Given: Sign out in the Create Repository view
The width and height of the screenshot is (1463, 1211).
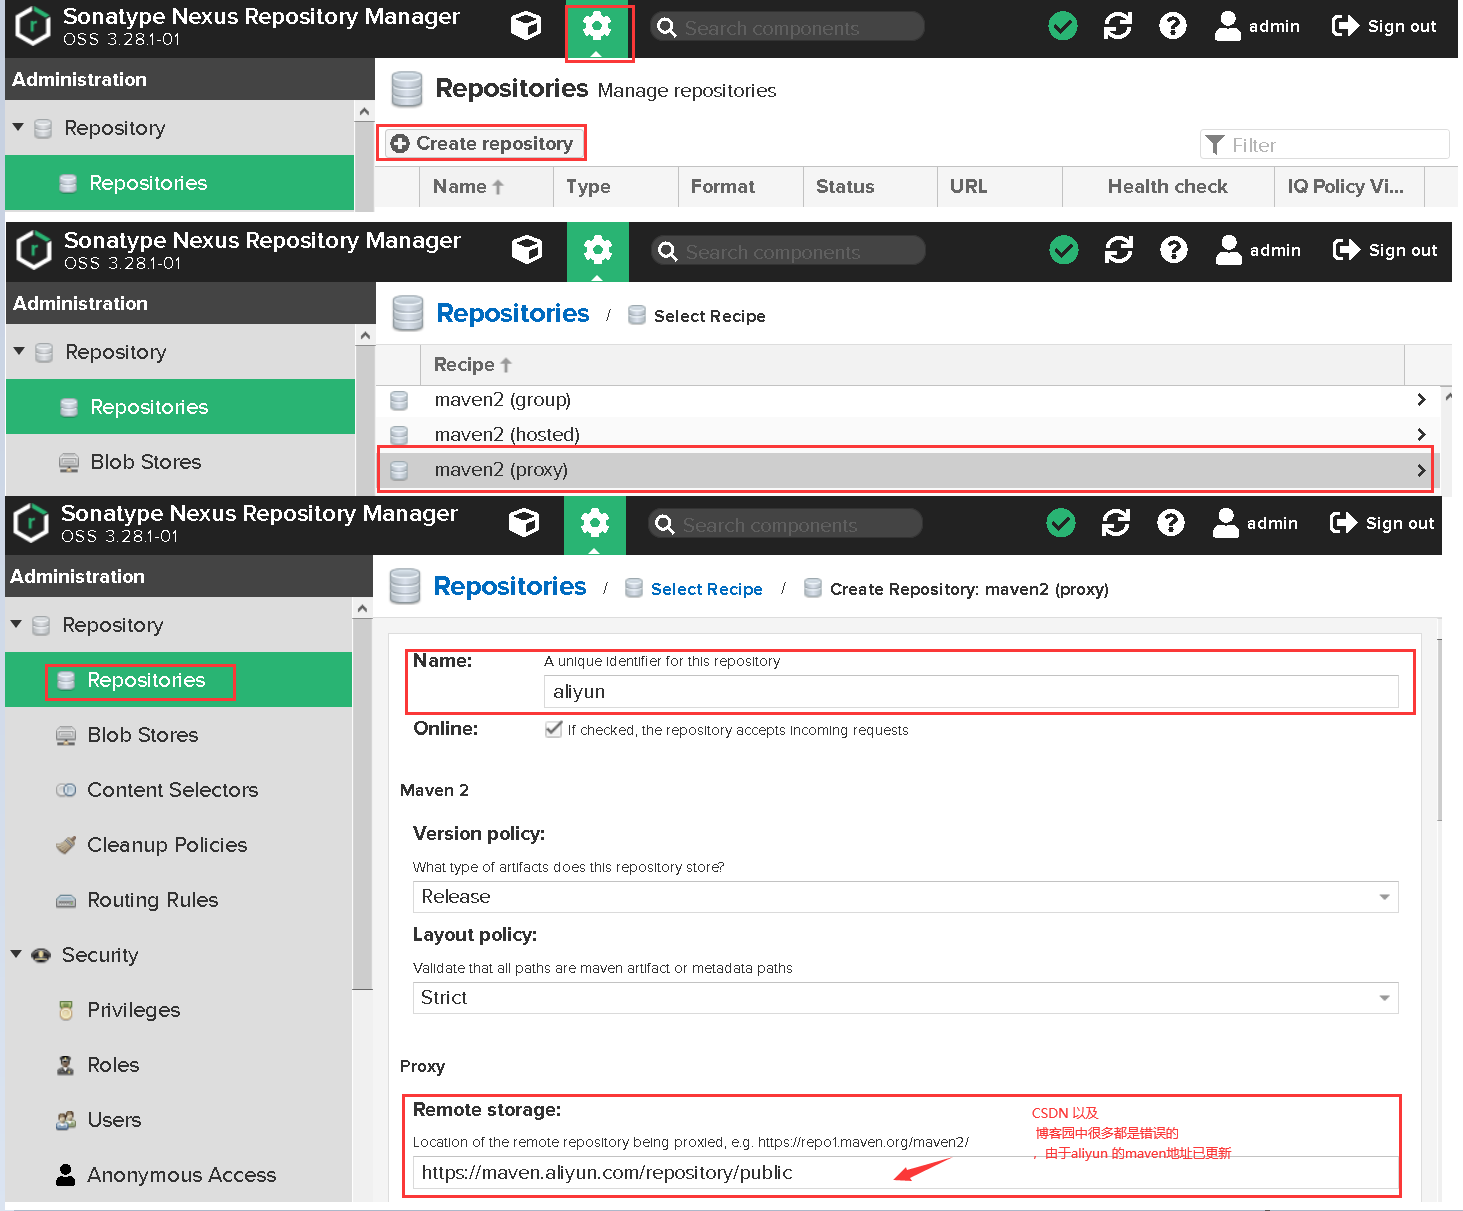Looking at the screenshot, I should pyautogui.click(x=1382, y=523).
